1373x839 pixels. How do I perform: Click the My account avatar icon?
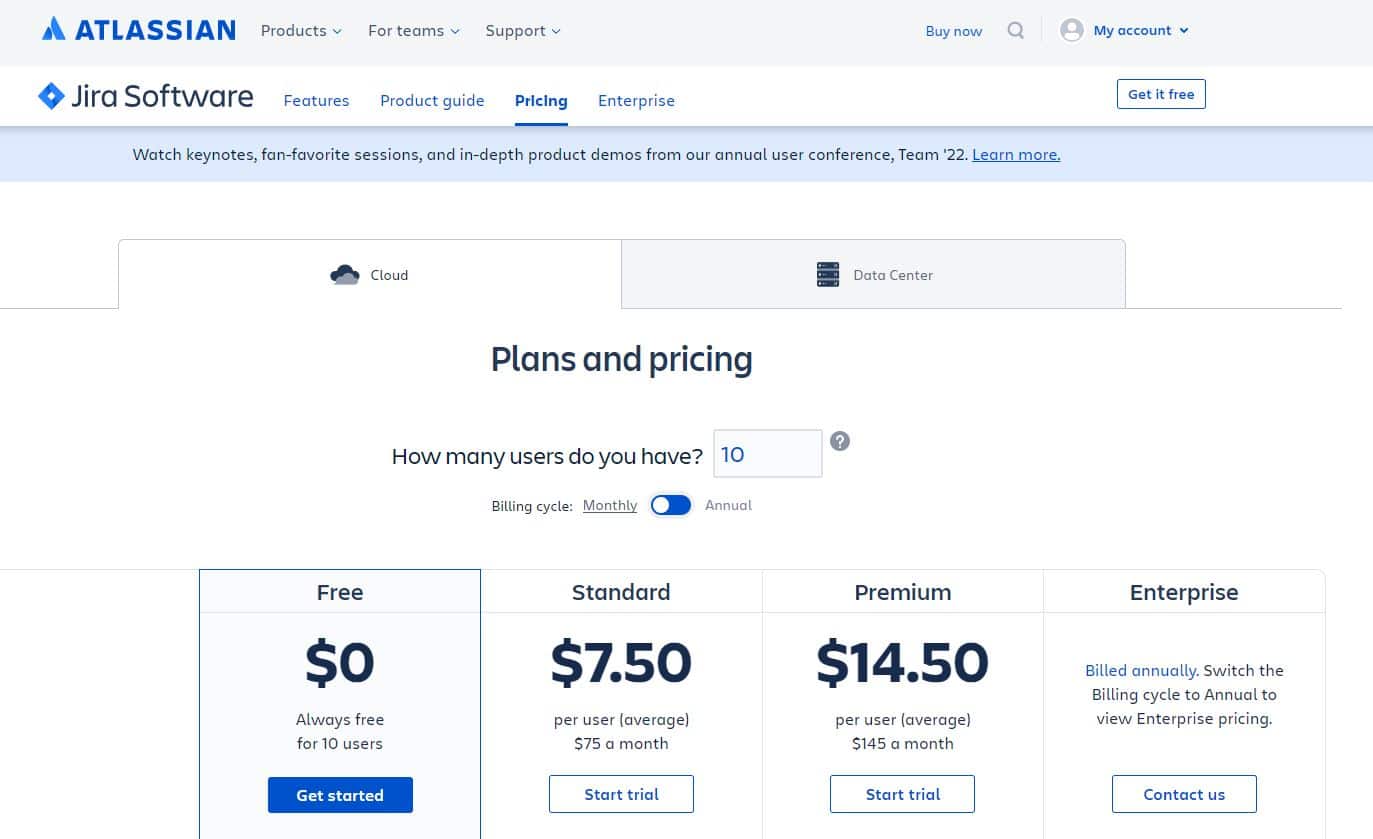(x=1072, y=31)
